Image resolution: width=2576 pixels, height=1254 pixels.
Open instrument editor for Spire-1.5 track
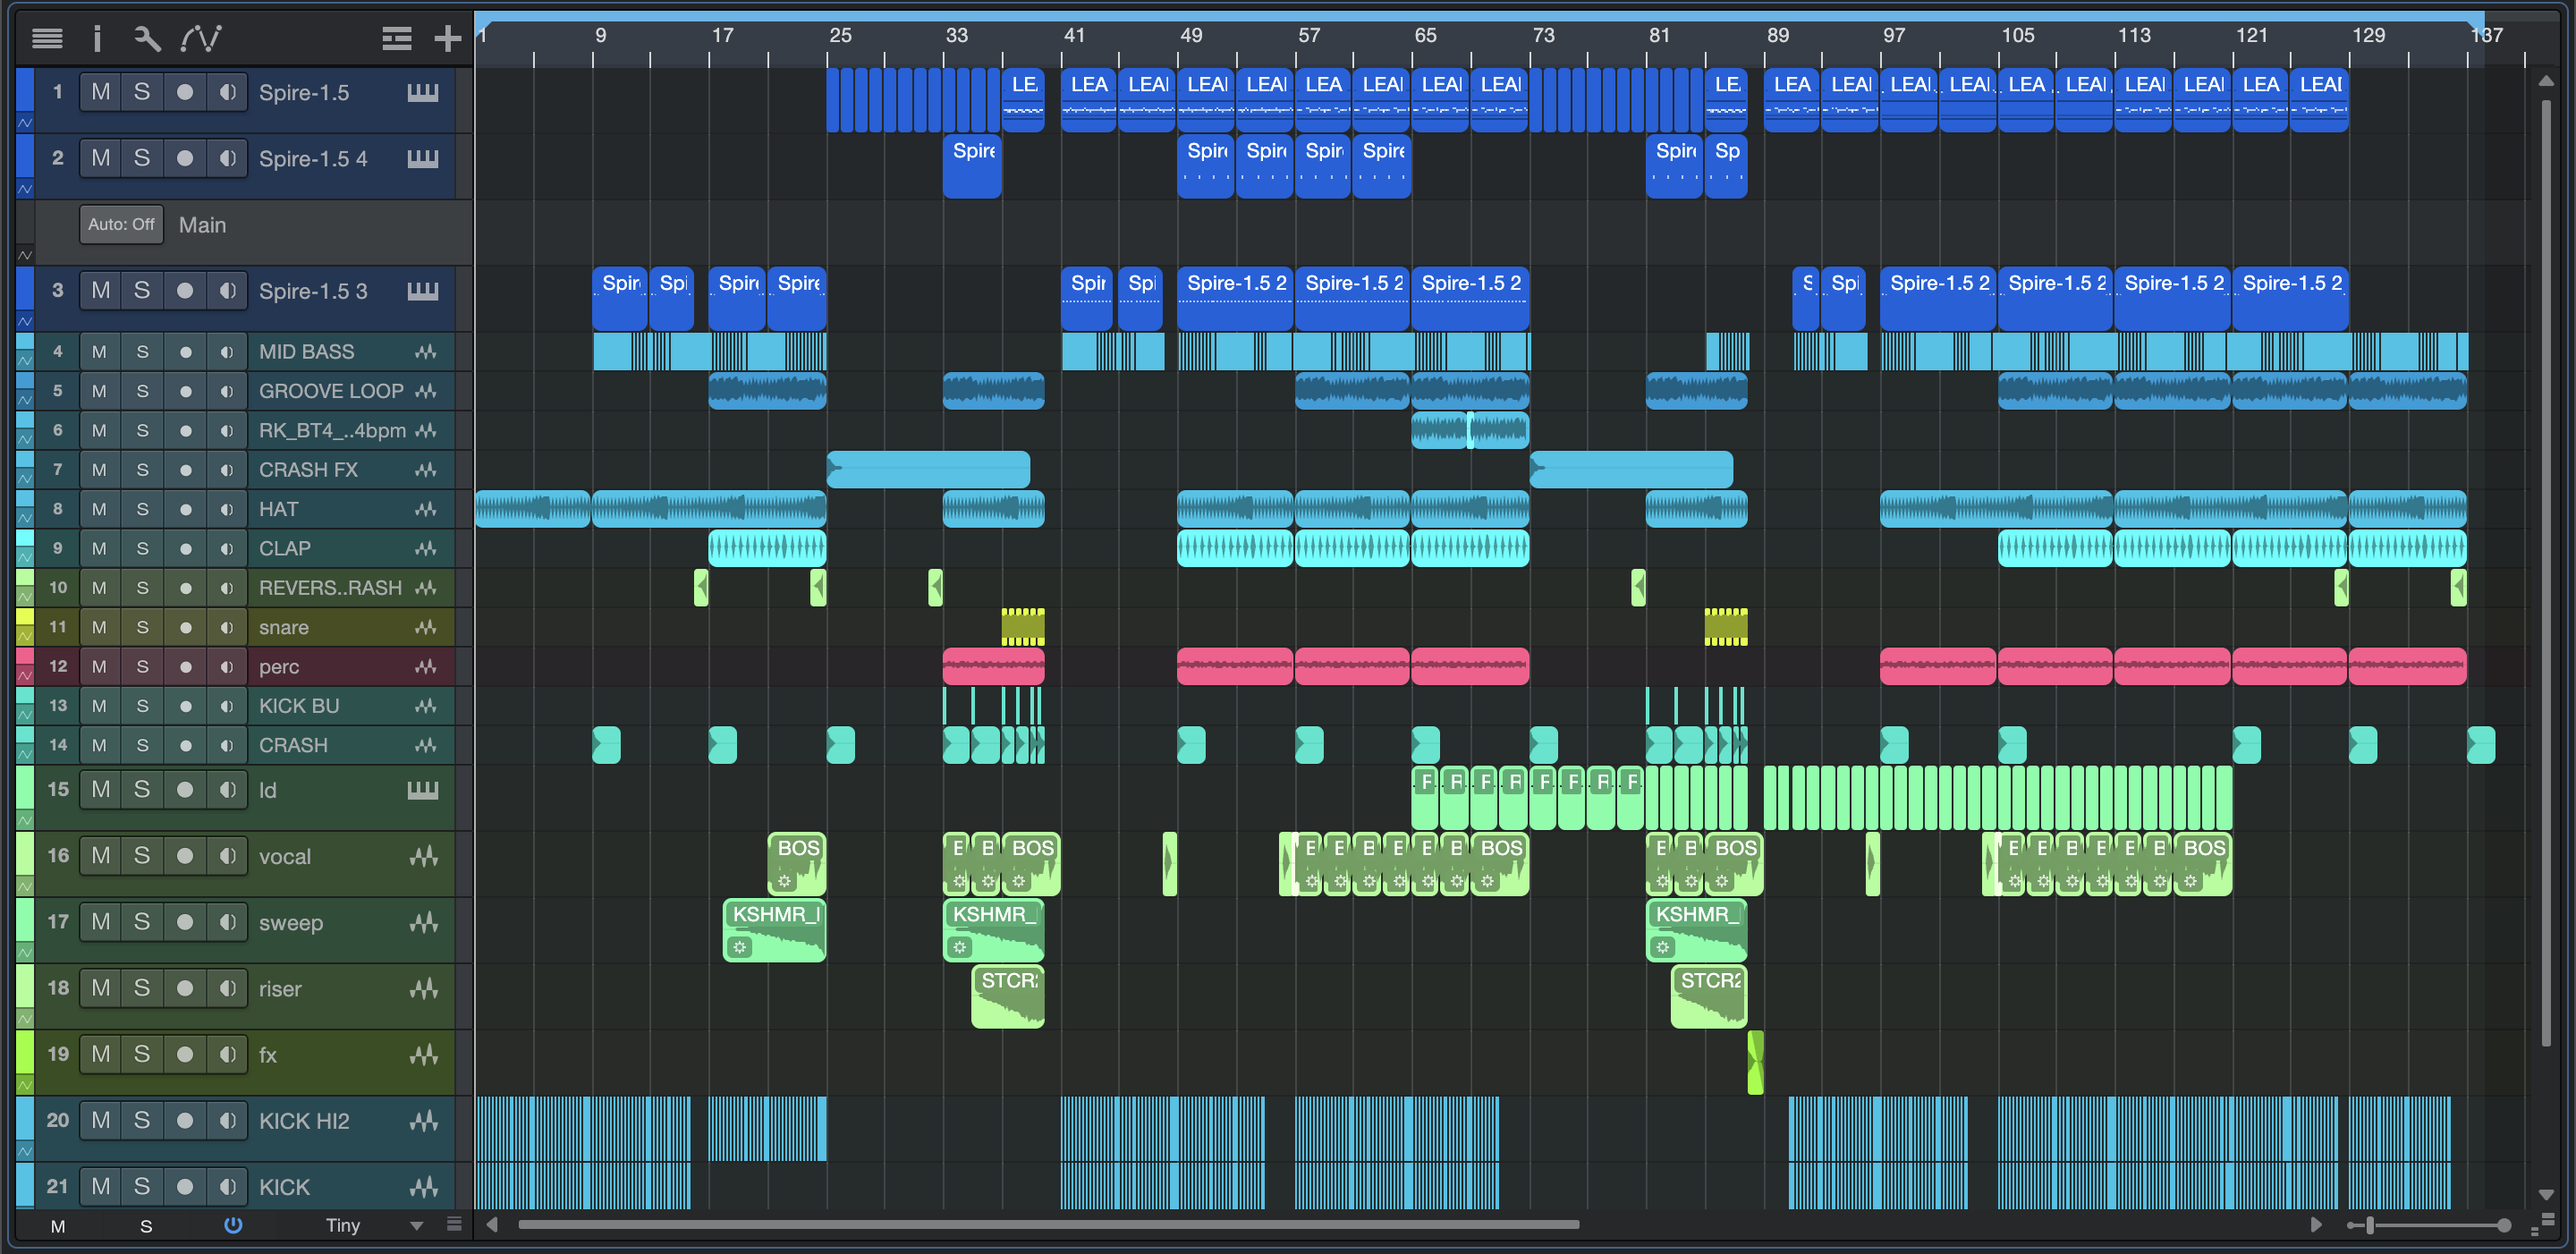[x=423, y=93]
